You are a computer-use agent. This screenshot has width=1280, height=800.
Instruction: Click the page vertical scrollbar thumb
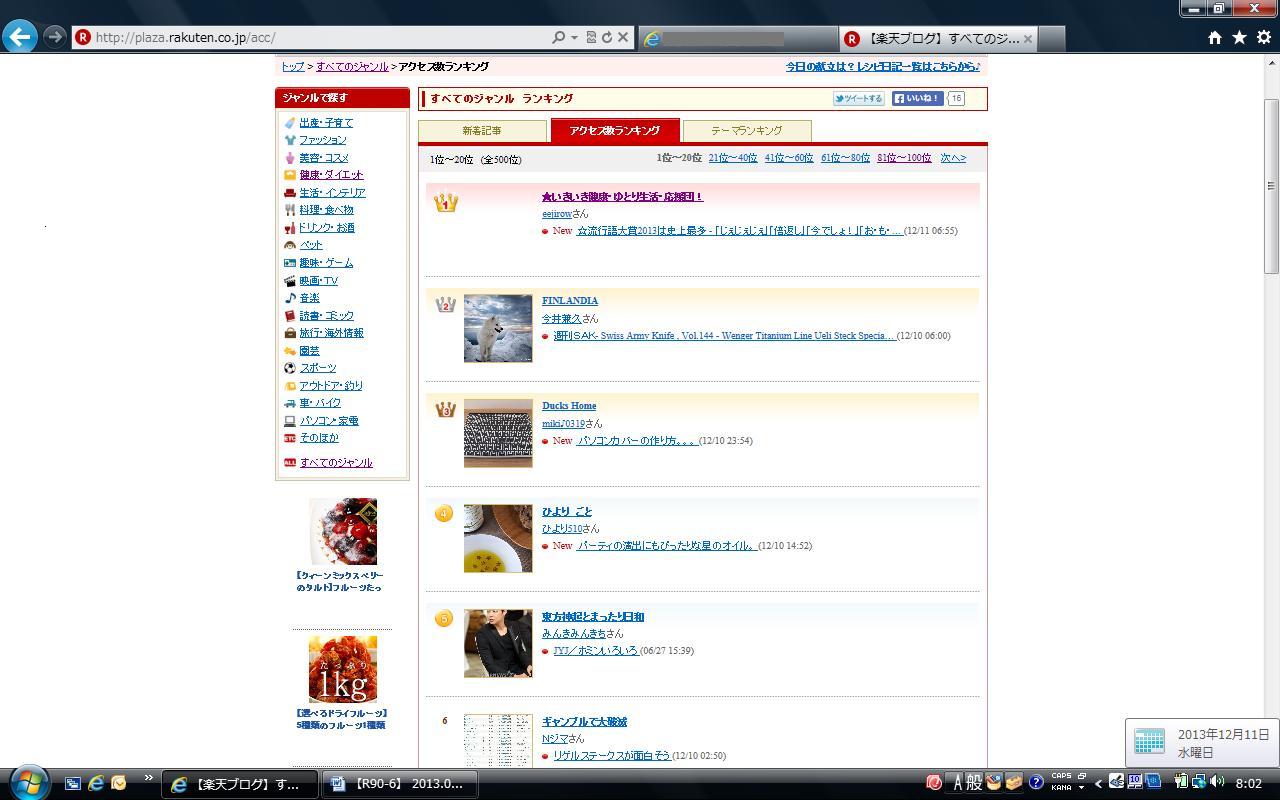[1271, 185]
